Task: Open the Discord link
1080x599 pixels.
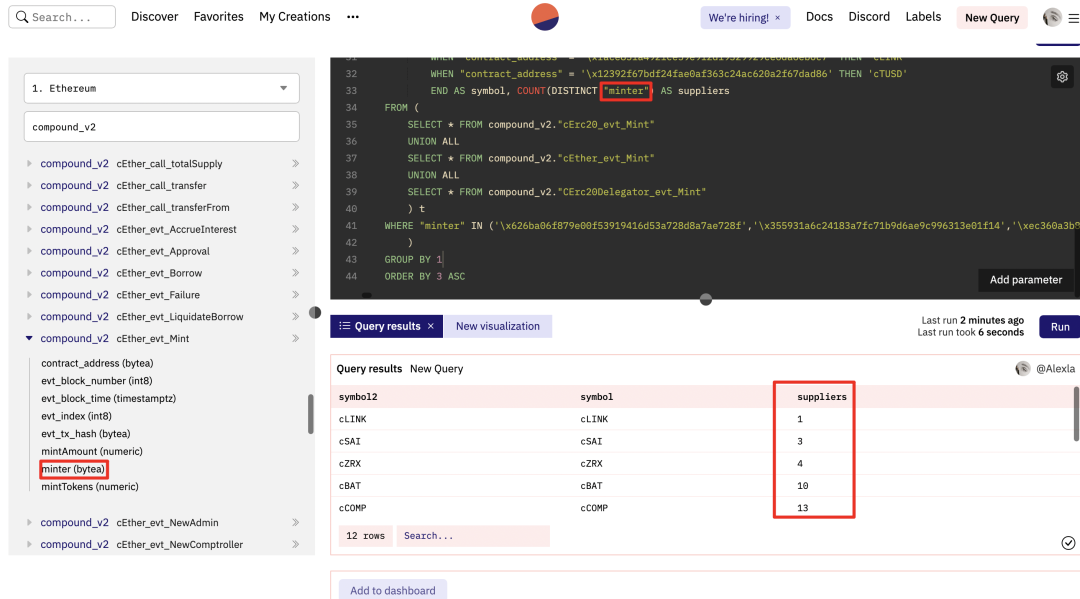Action: click(x=869, y=17)
